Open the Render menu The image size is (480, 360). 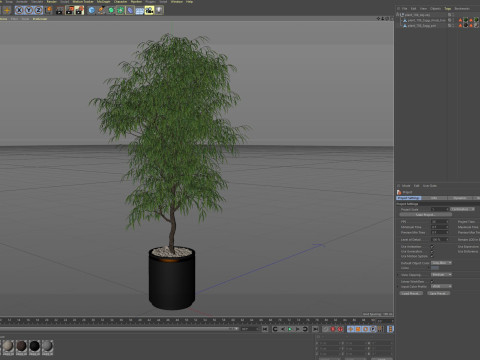pos(51,2)
